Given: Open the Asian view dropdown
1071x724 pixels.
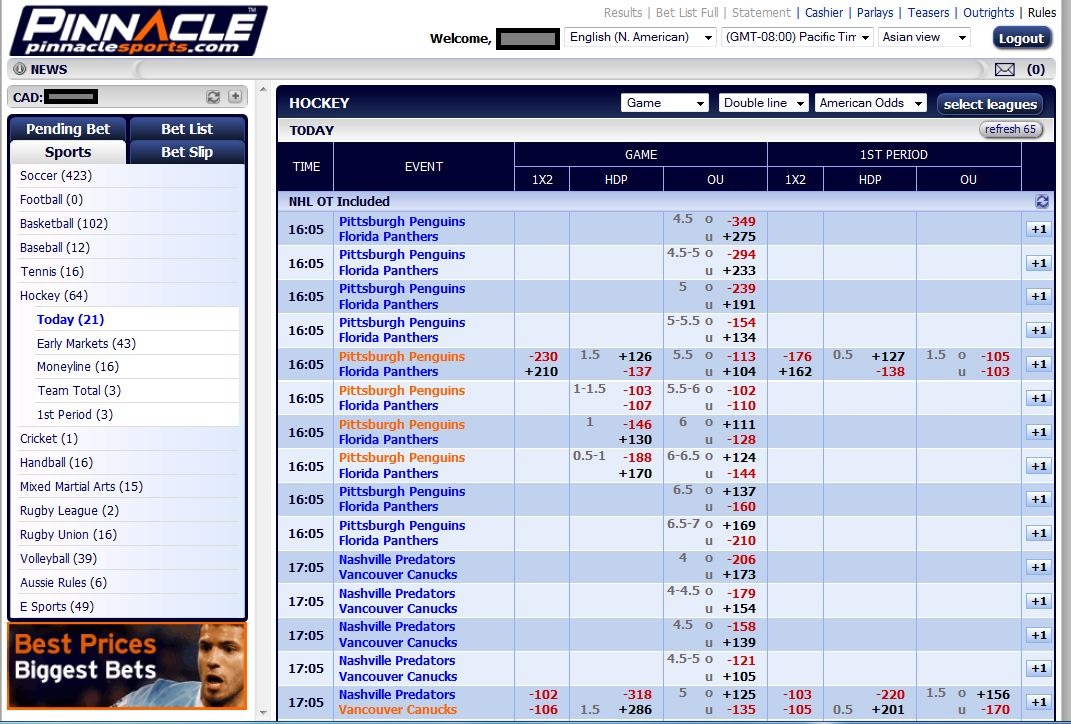Looking at the screenshot, I should click(924, 37).
